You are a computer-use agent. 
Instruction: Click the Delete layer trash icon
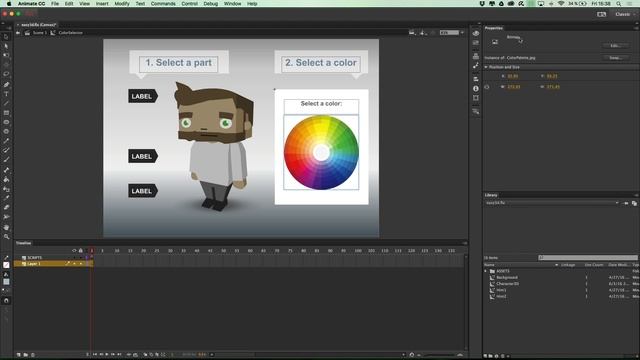pos(33,355)
